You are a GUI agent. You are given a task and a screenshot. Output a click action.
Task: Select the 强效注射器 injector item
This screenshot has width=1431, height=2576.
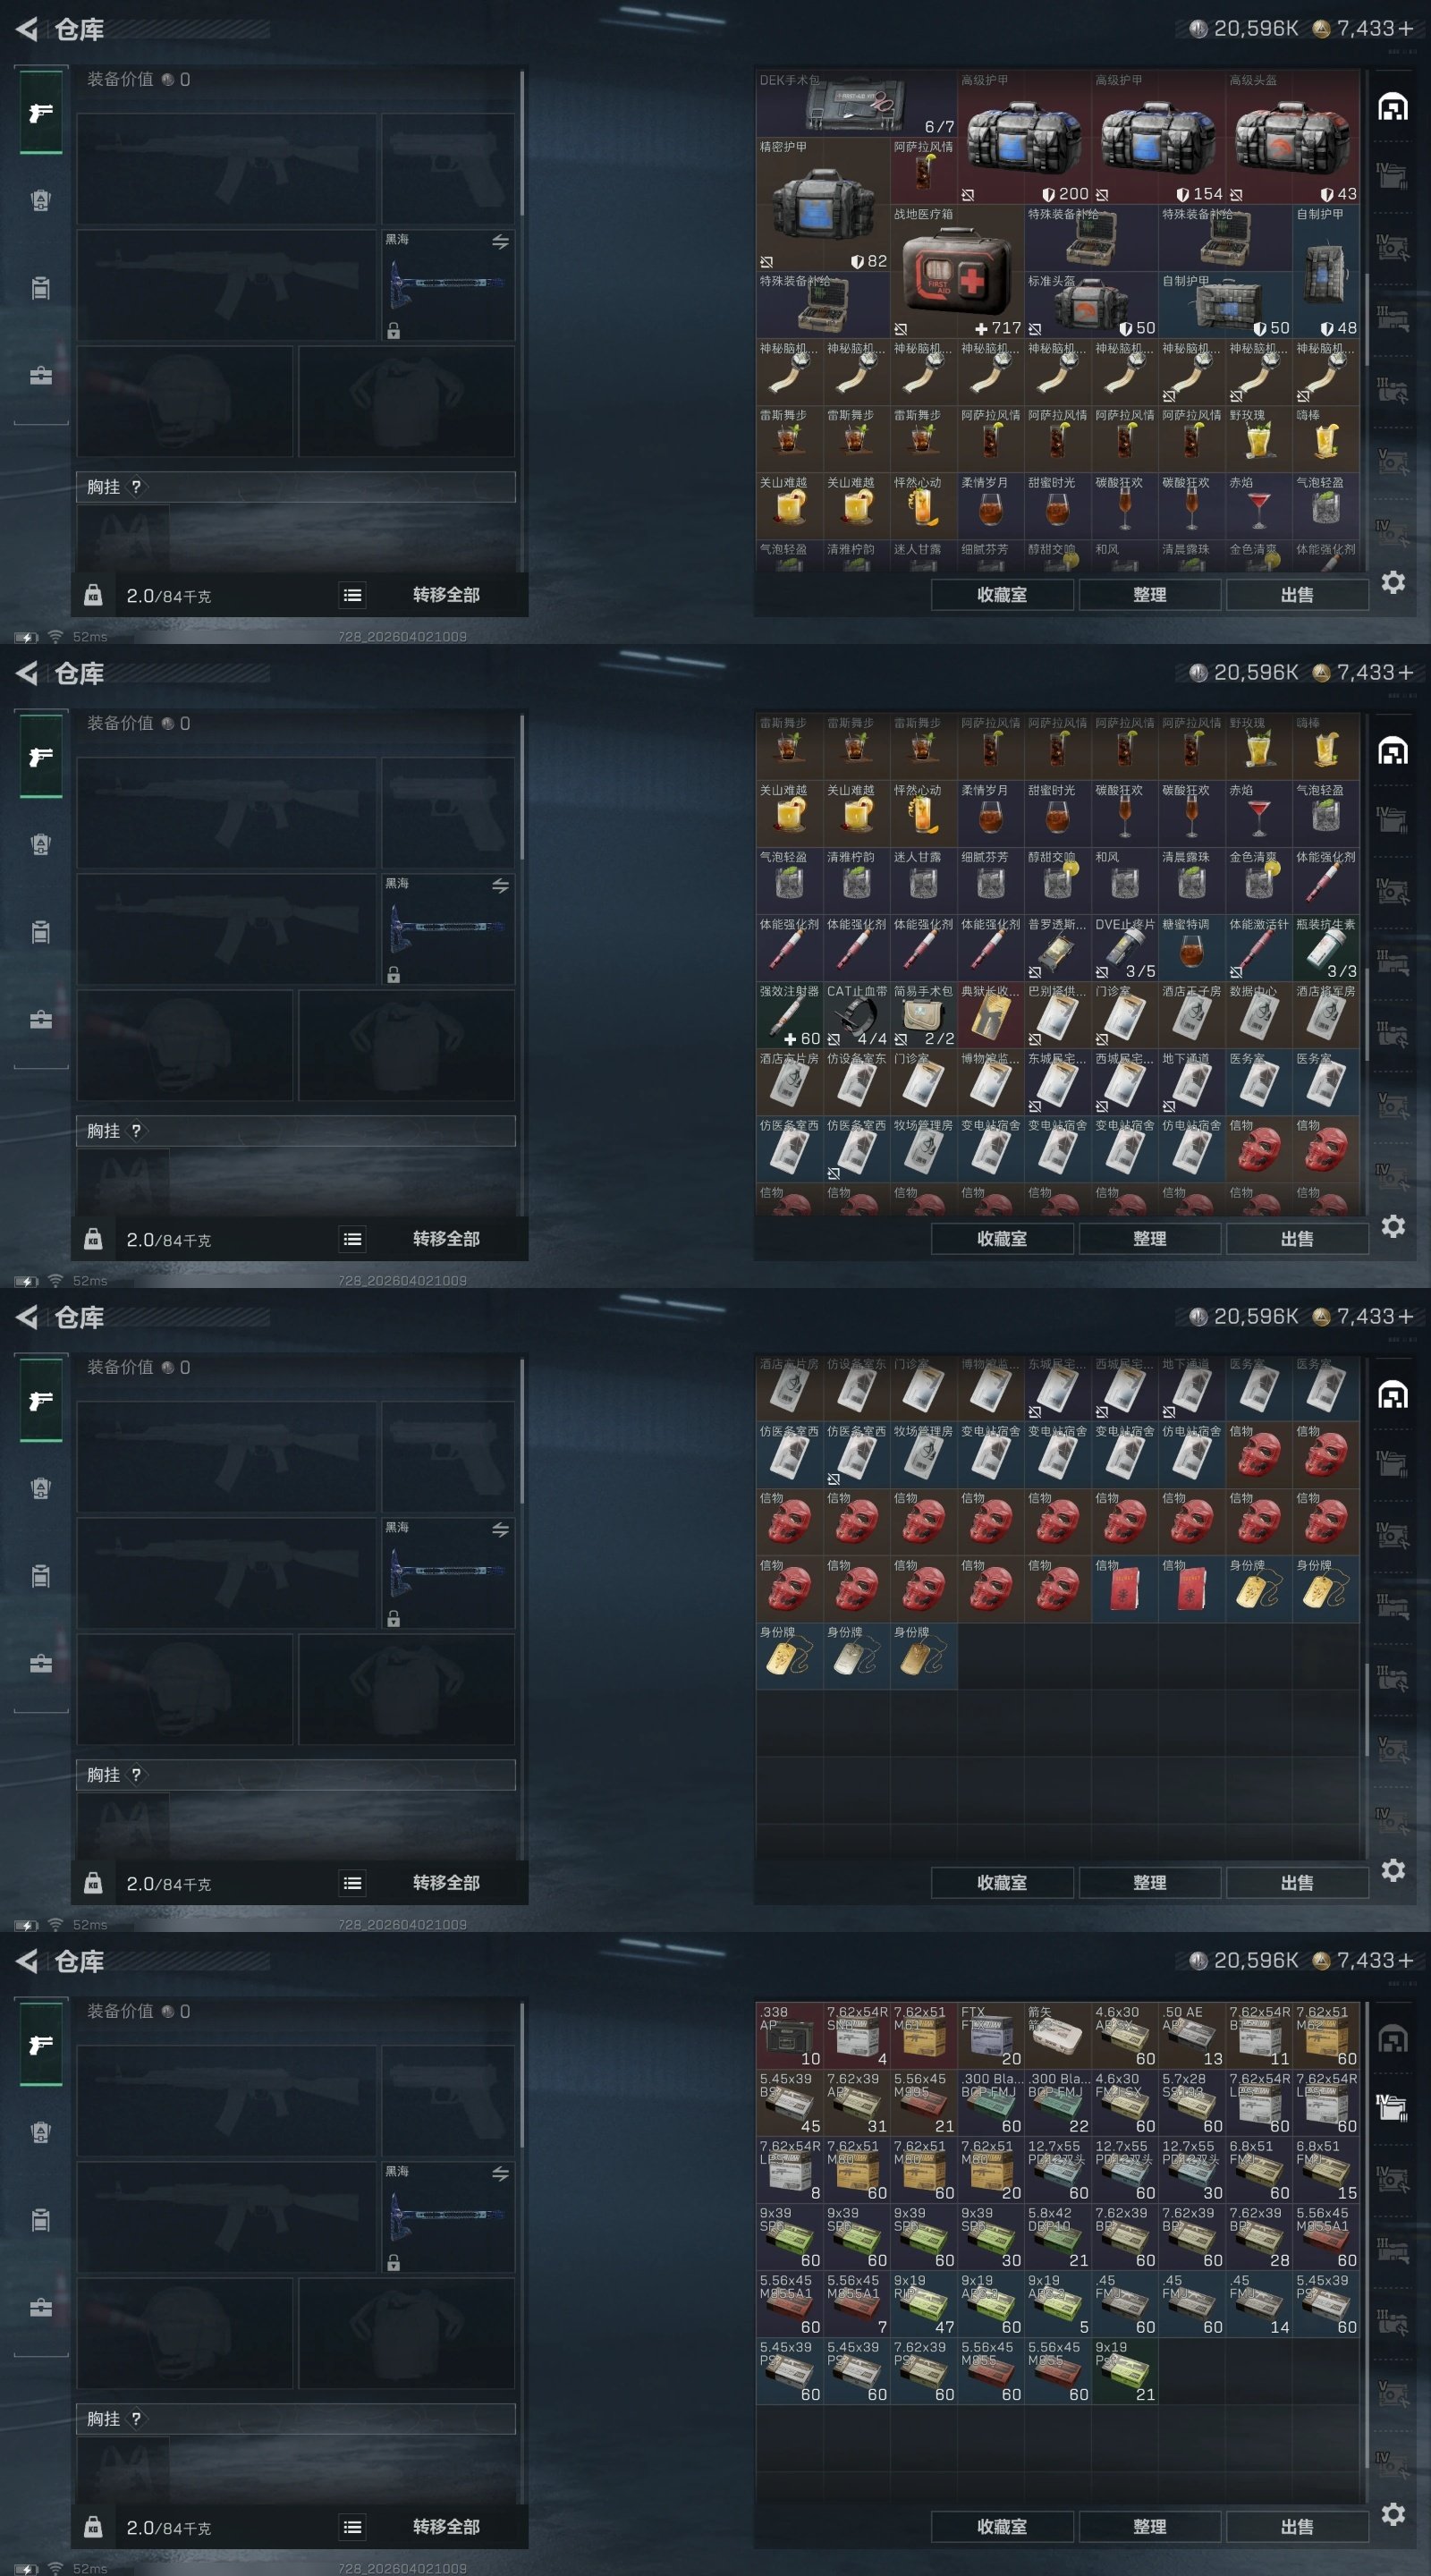789,1015
